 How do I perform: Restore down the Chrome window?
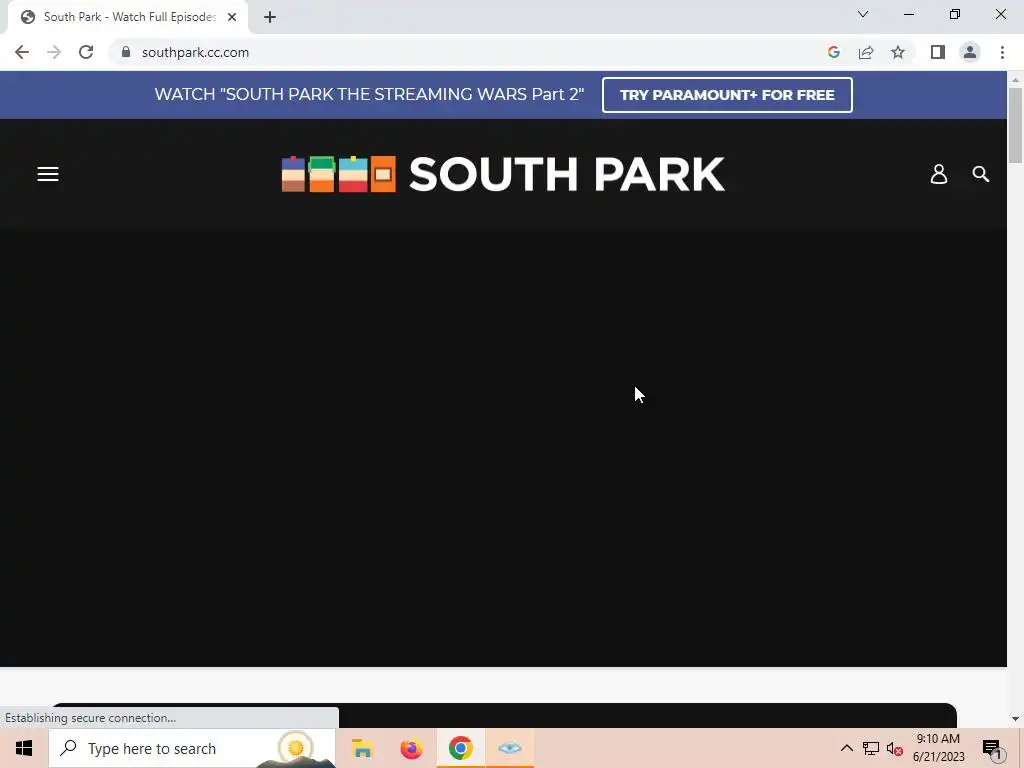click(955, 14)
